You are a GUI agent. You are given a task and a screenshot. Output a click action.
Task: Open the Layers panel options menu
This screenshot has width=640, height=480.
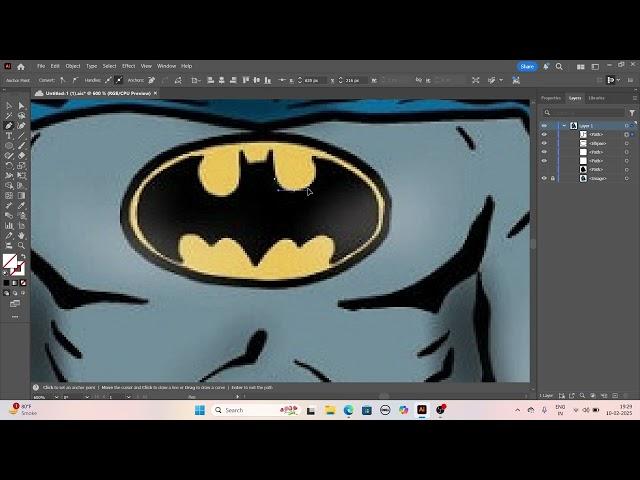click(x=635, y=98)
